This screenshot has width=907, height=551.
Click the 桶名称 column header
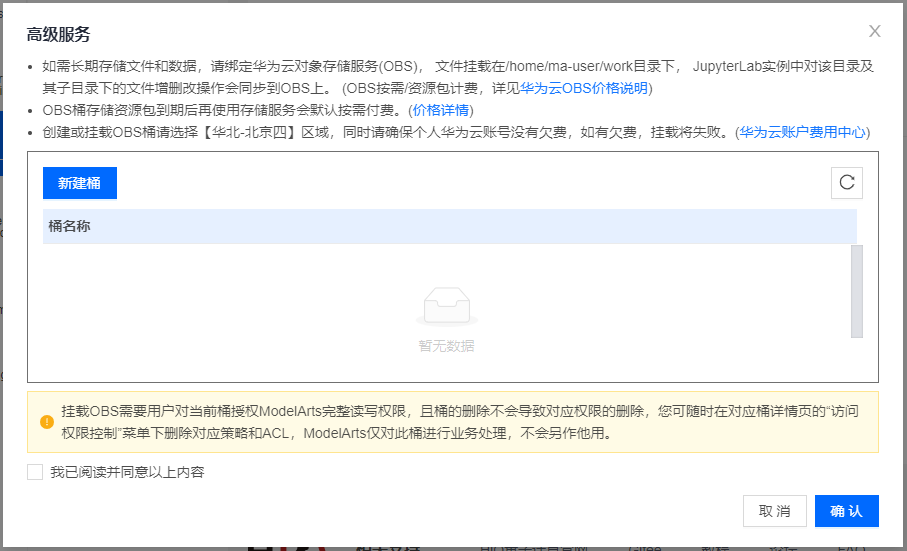coord(70,226)
